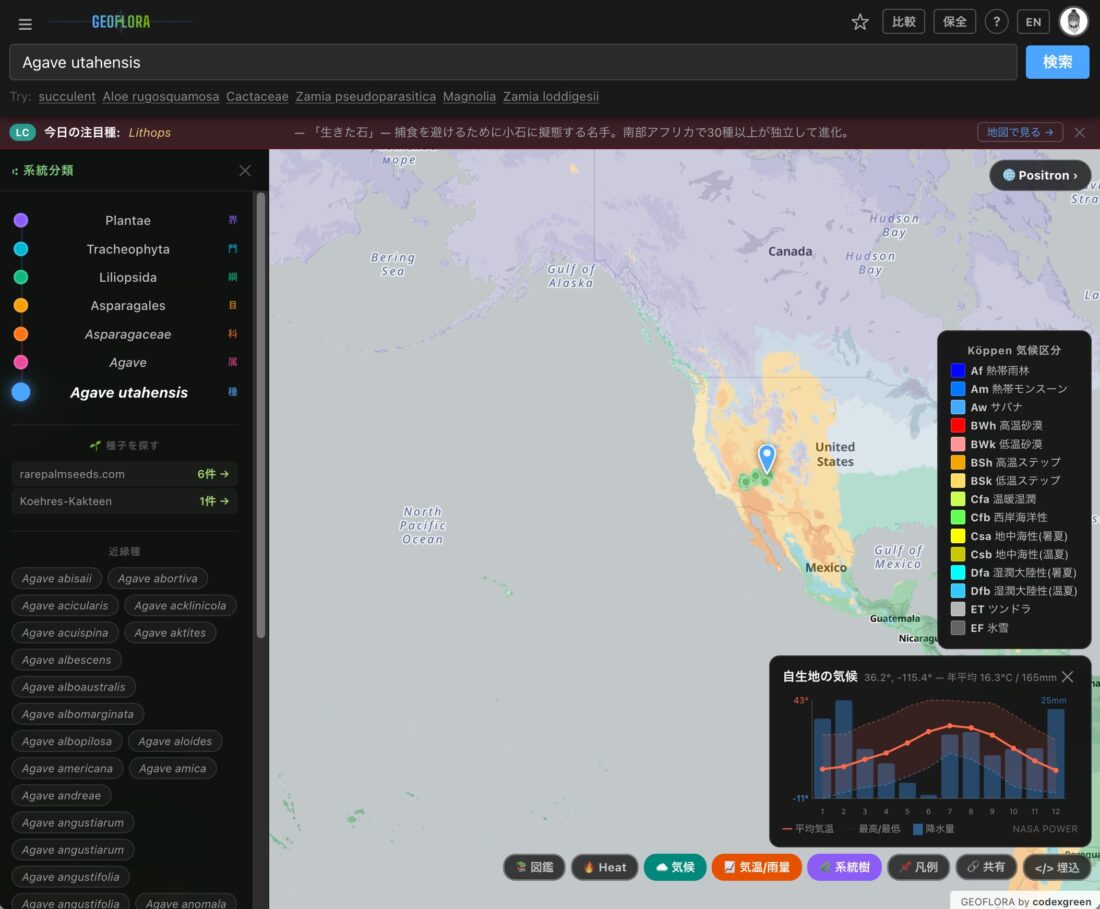
Task: Click the favorite star icon
Action: click(x=860, y=22)
